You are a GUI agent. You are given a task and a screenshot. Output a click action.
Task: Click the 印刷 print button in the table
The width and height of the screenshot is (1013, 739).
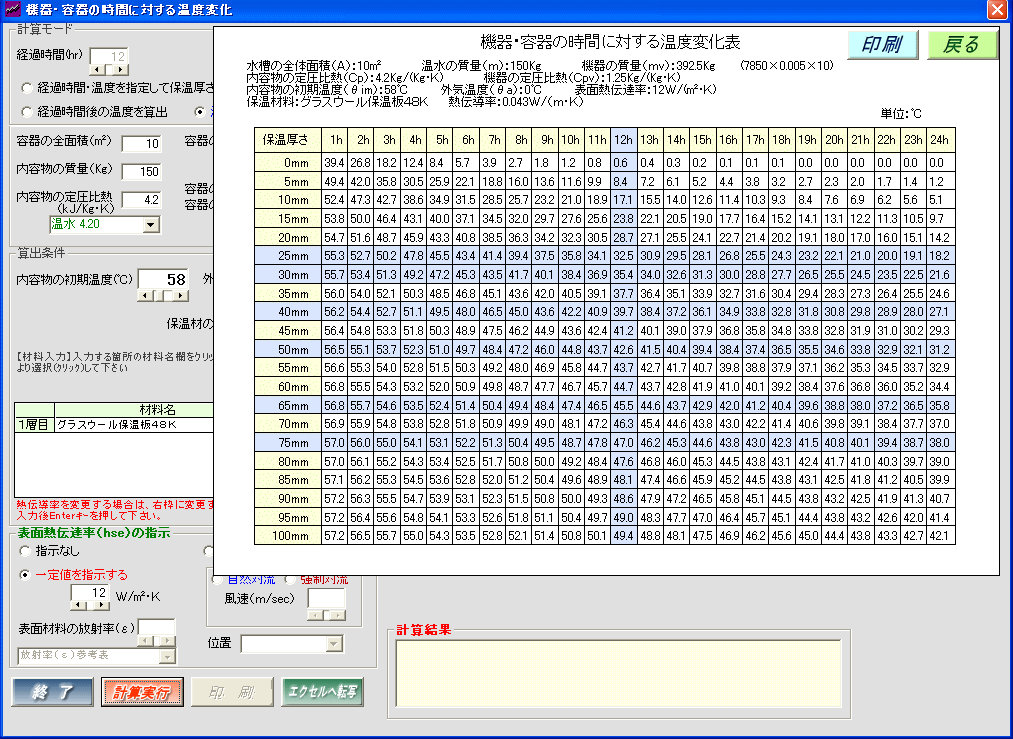coord(882,45)
